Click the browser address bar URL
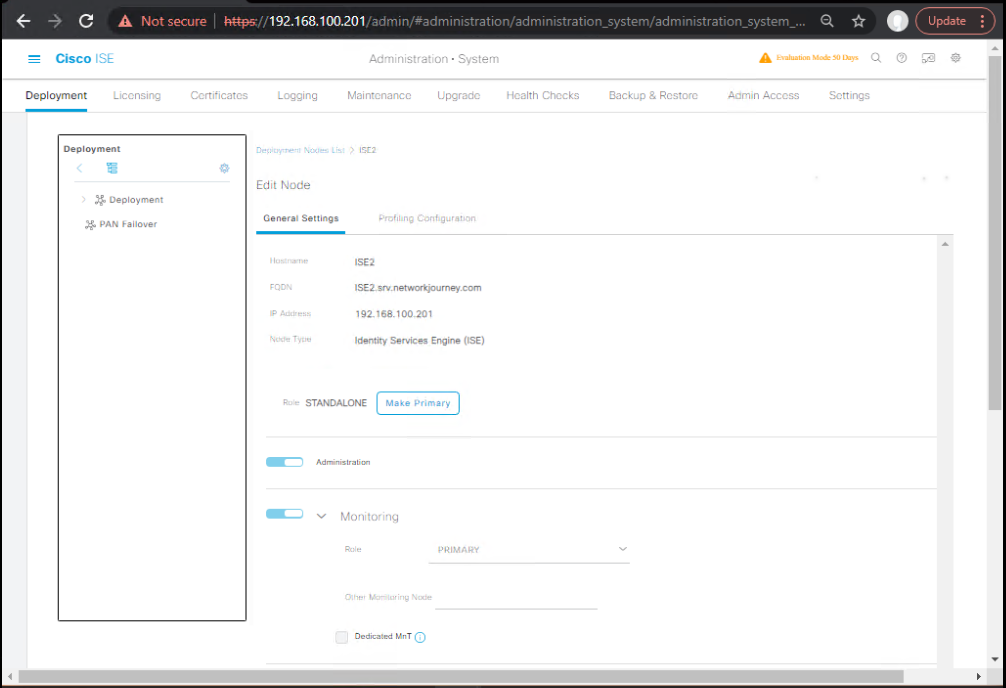This screenshot has width=1006, height=688. [515, 21]
